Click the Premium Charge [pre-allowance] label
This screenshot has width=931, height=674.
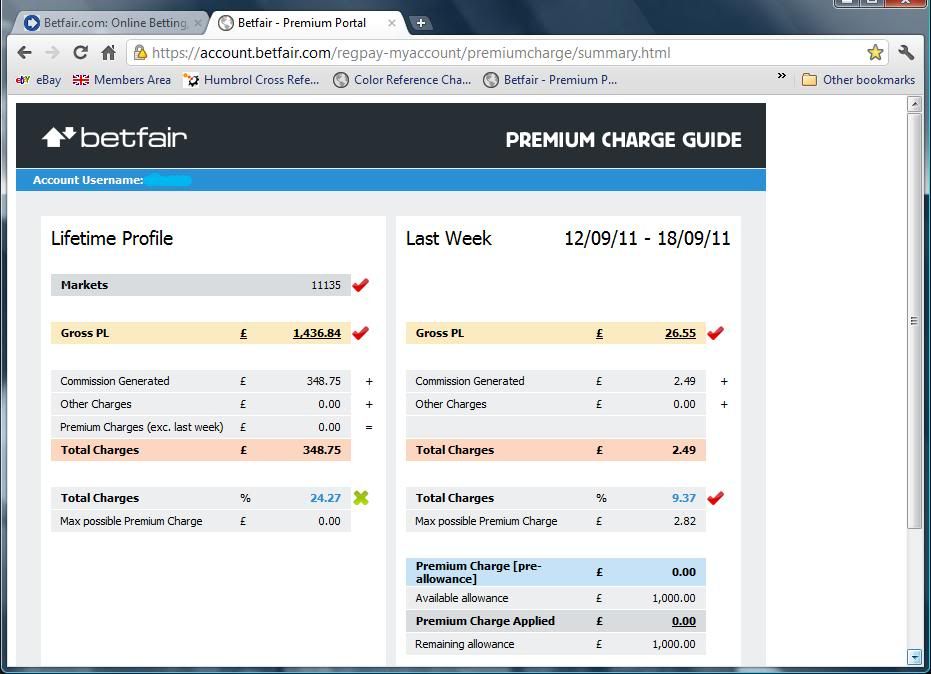479,572
